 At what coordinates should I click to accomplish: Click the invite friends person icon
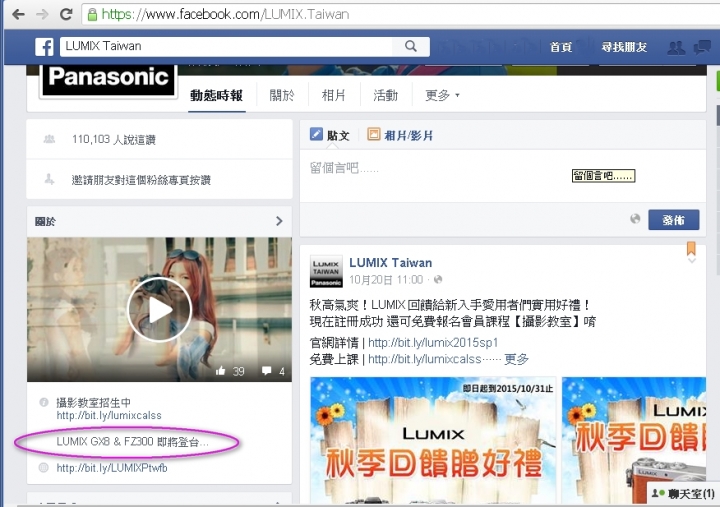(x=49, y=179)
